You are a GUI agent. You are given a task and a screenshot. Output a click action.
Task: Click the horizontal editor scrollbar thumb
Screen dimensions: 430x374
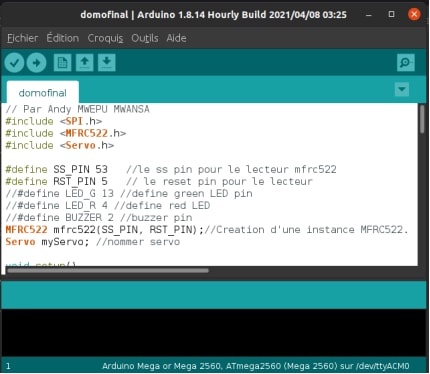(x=108, y=270)
